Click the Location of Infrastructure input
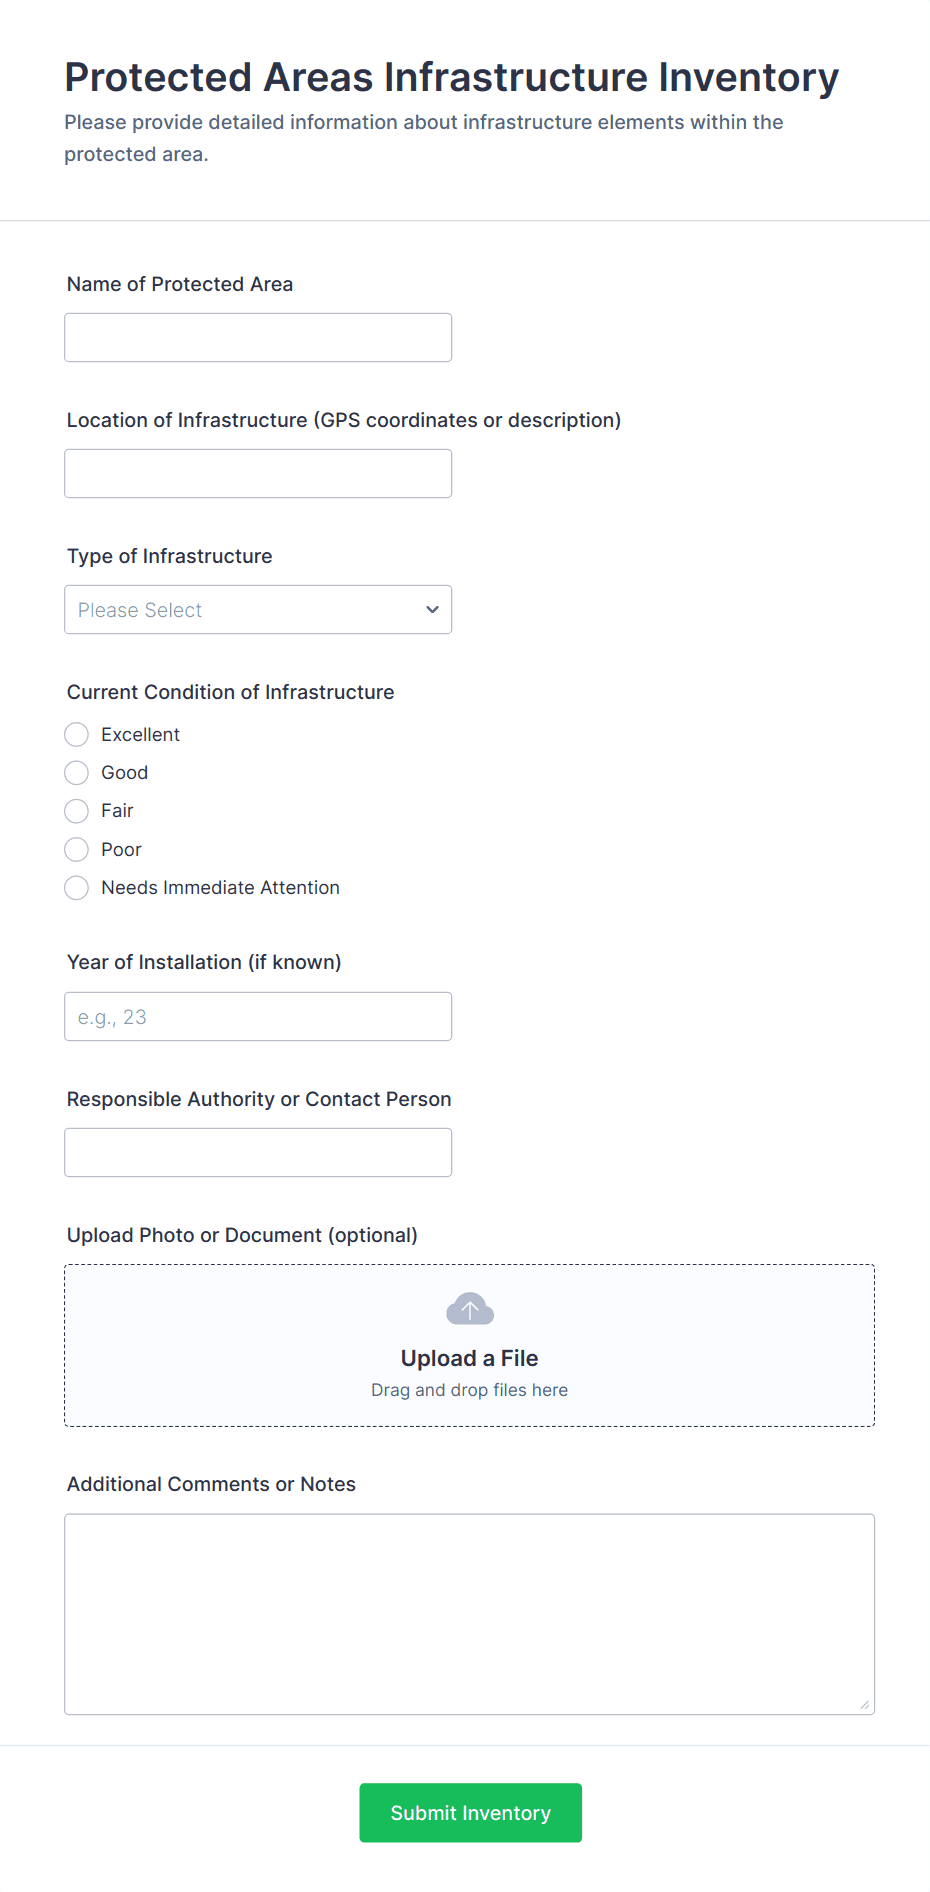 tap(258, 474)
